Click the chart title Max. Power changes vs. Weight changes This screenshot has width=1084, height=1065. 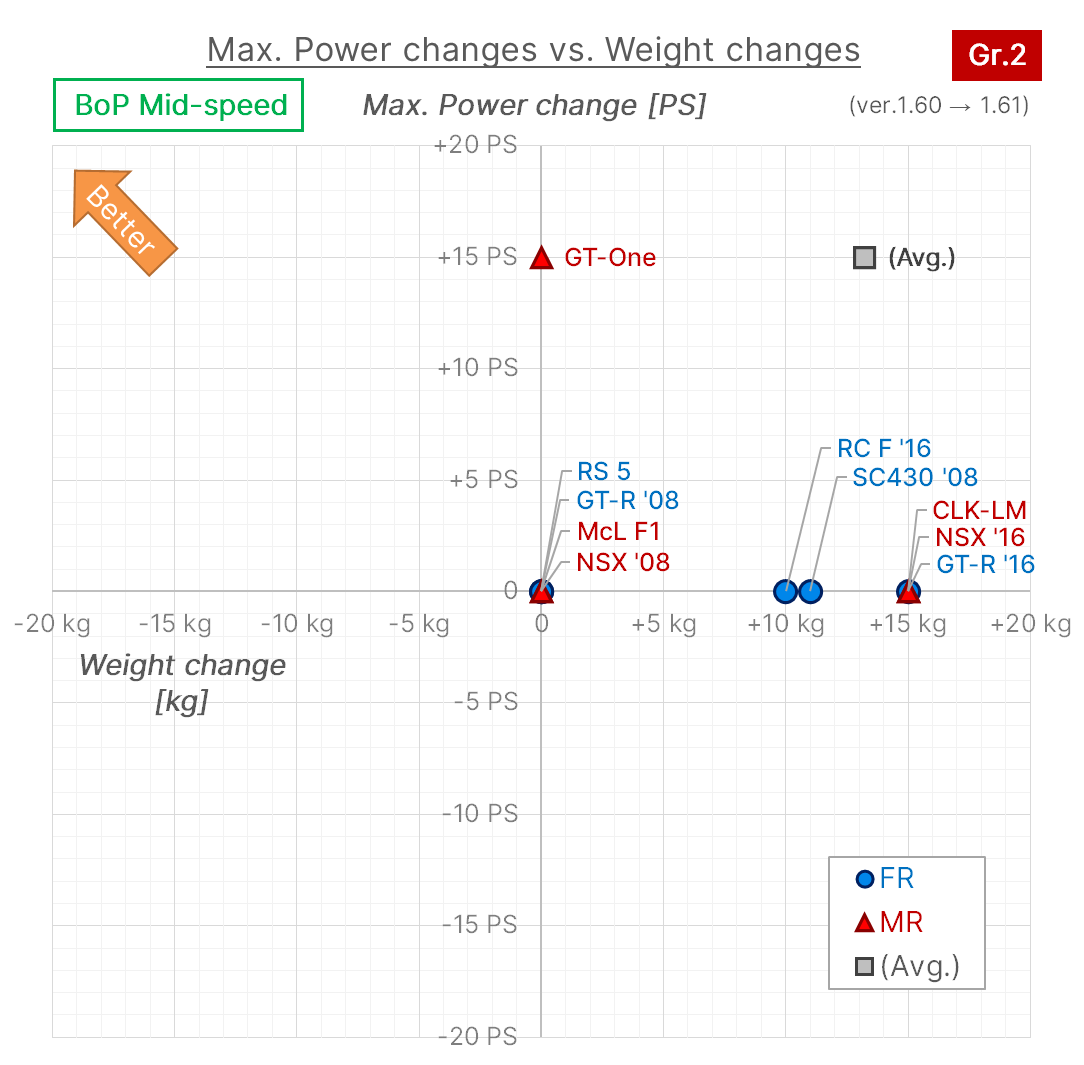point(533,50)
